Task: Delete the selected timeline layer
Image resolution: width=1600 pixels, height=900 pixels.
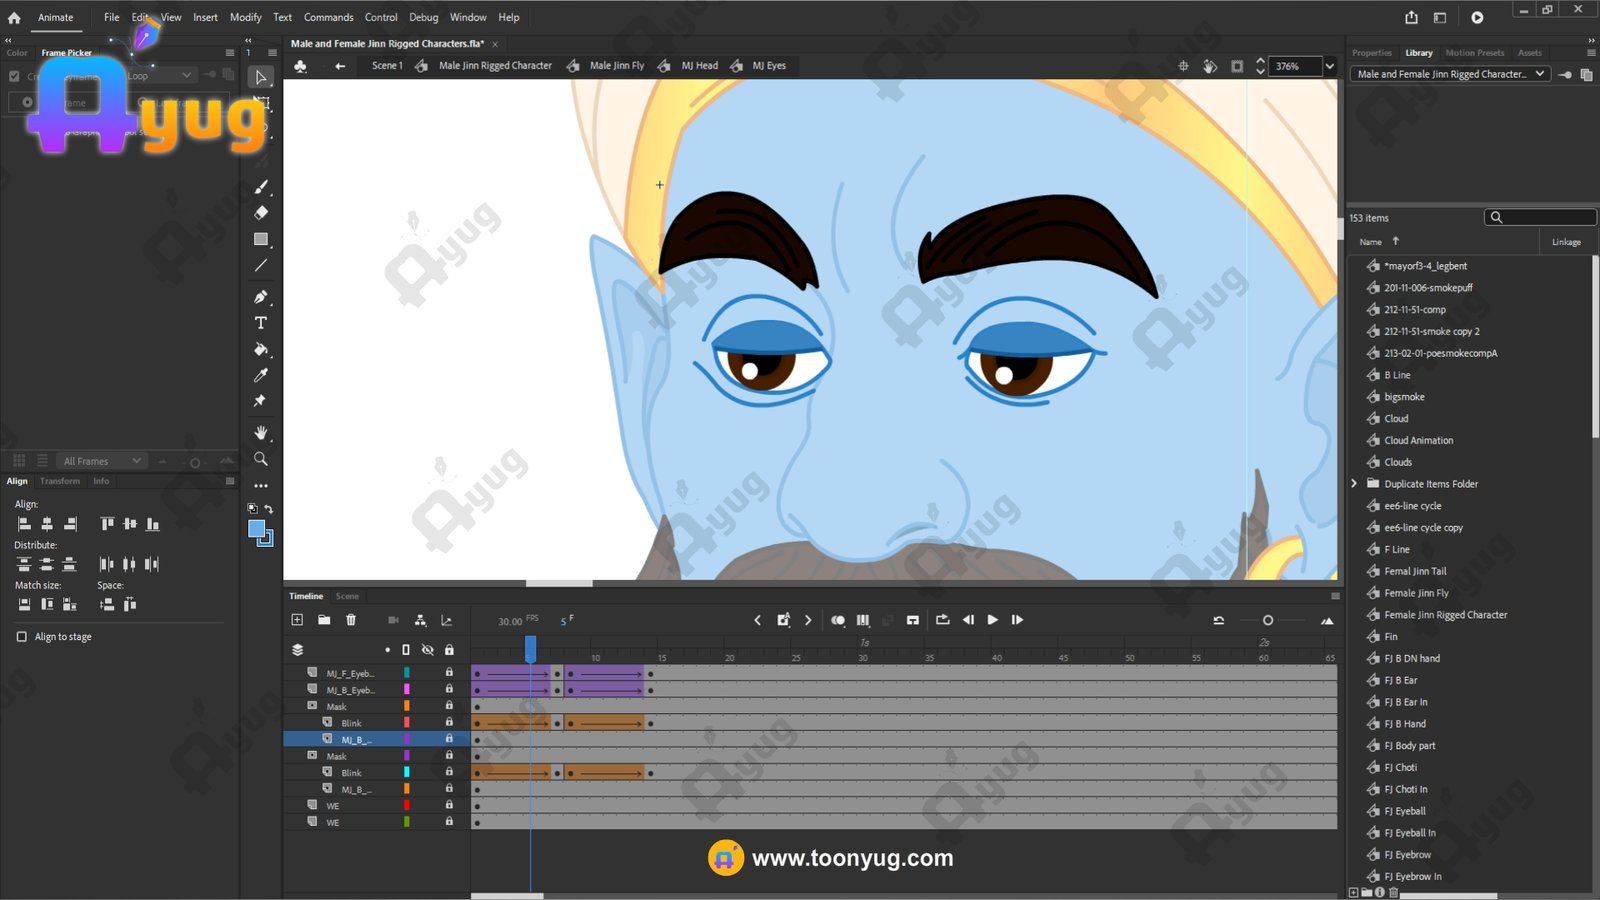Action: 351,620
